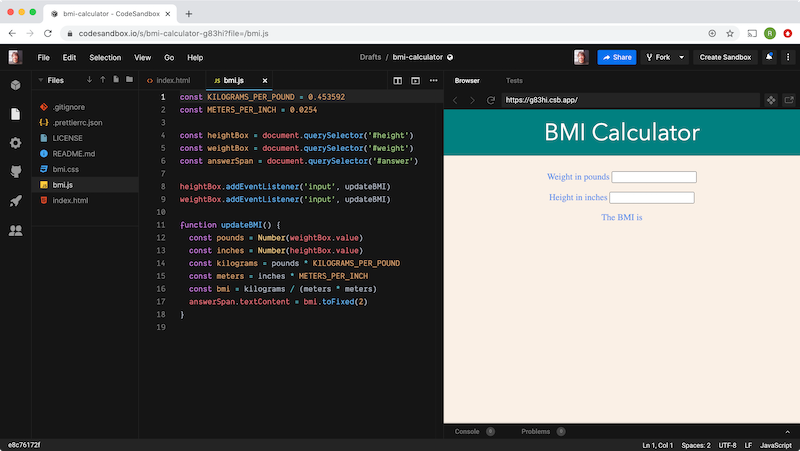Open the Live collaboration people icon
Image resolution: width=800 pixels, height=451 pixels.
pyautogui.click(x=16, y=230)
